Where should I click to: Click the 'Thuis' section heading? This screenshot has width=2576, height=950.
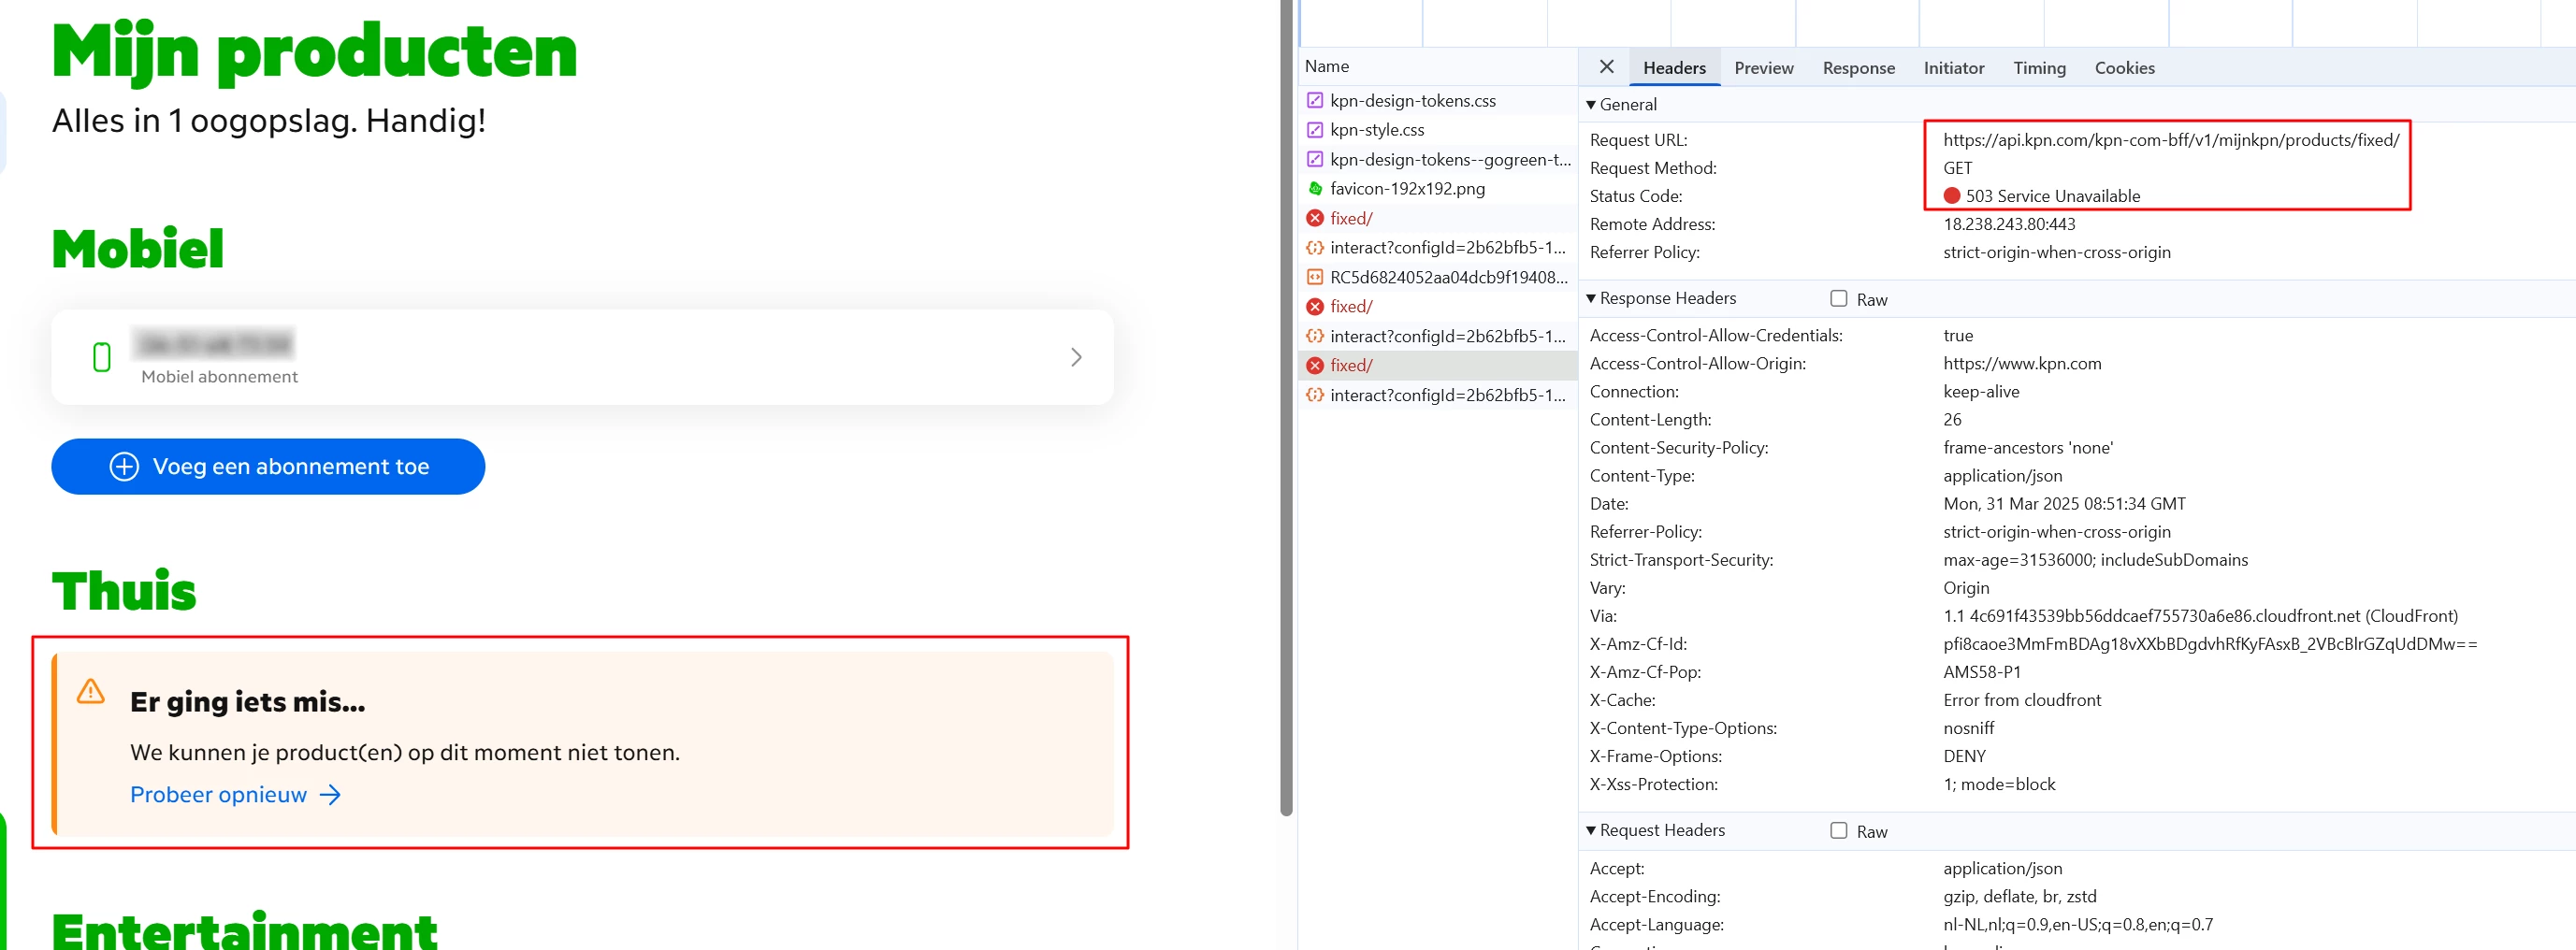124,590
